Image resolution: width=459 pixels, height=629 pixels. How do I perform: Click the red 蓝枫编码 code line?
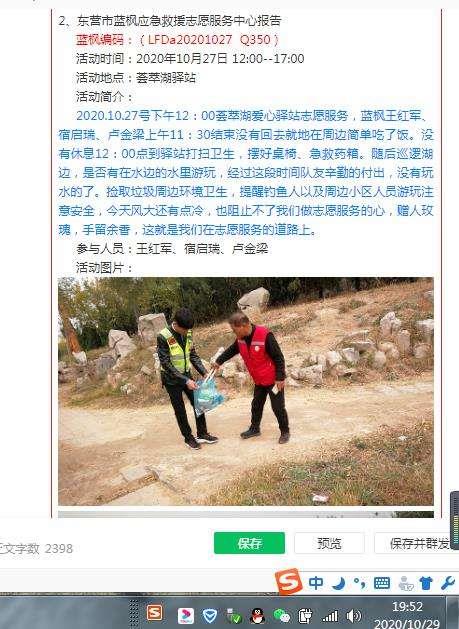[x=177, y=39]
